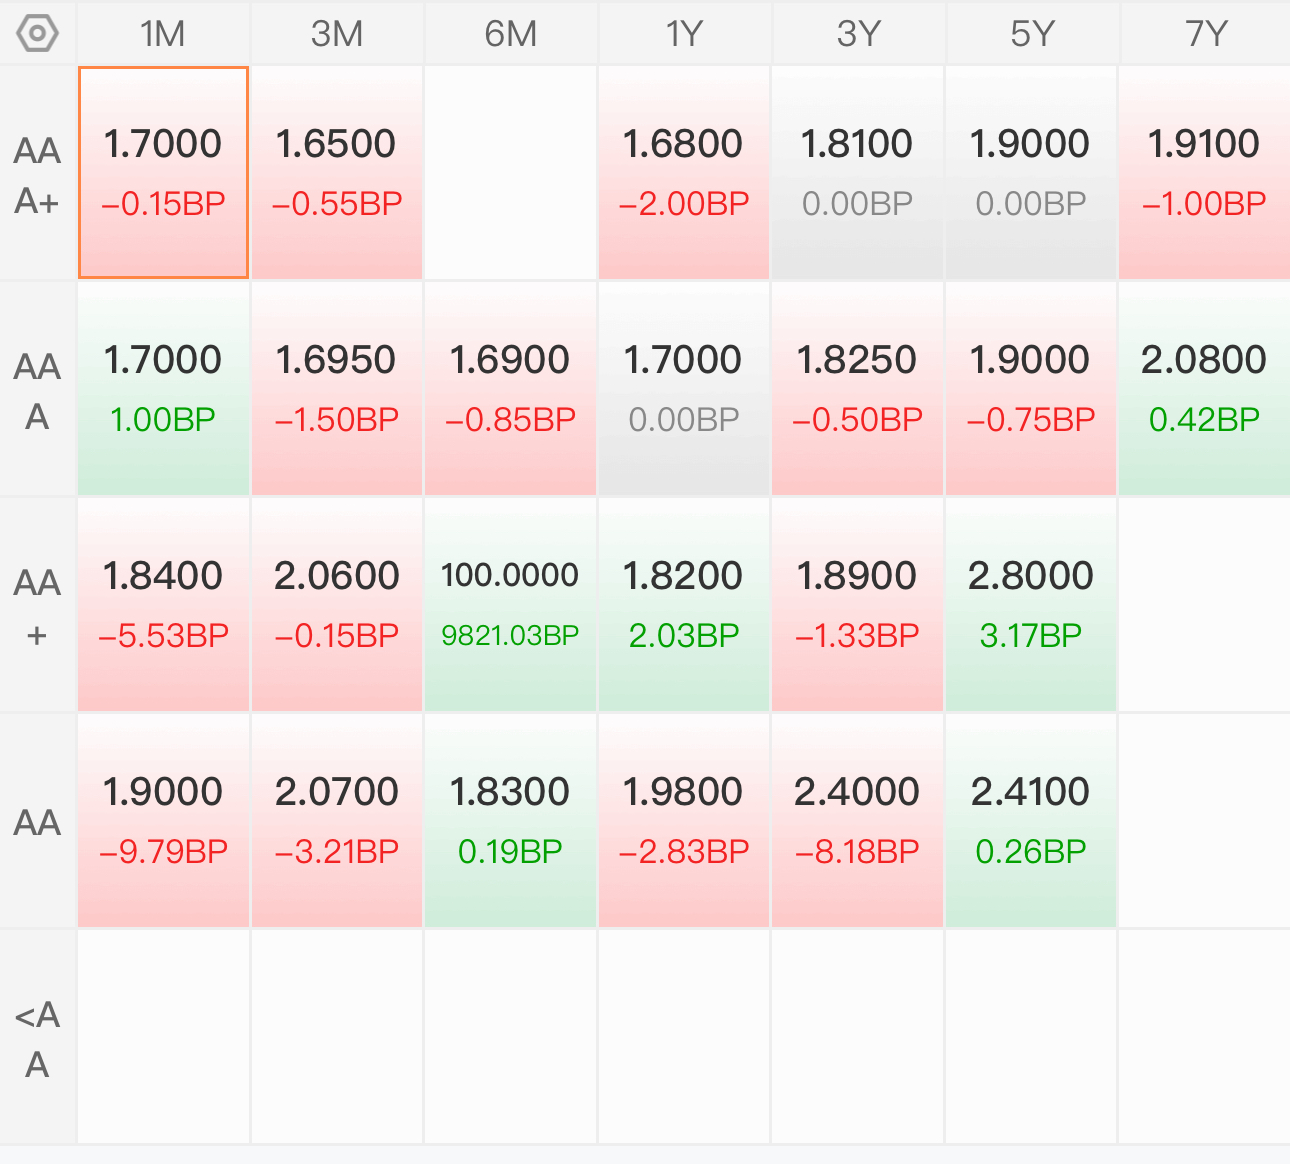Image resolution: width=1290 pixels, height=1164 pixels.
Task: Select the 7Y column header
Action: tap(1205, 33)
